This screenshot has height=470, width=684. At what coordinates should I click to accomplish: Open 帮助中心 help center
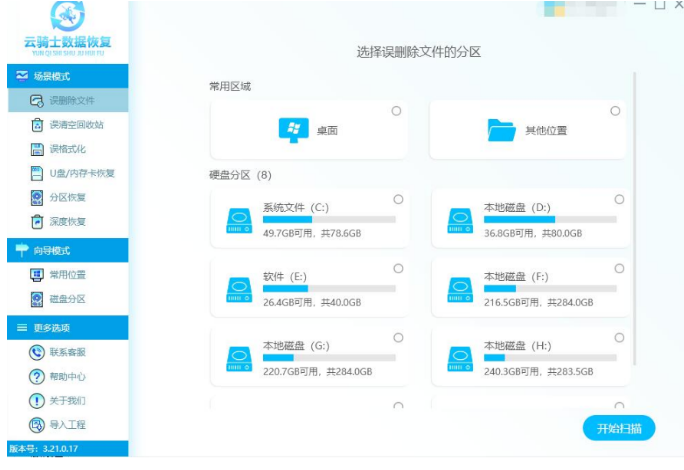click(x=37, y=376)
